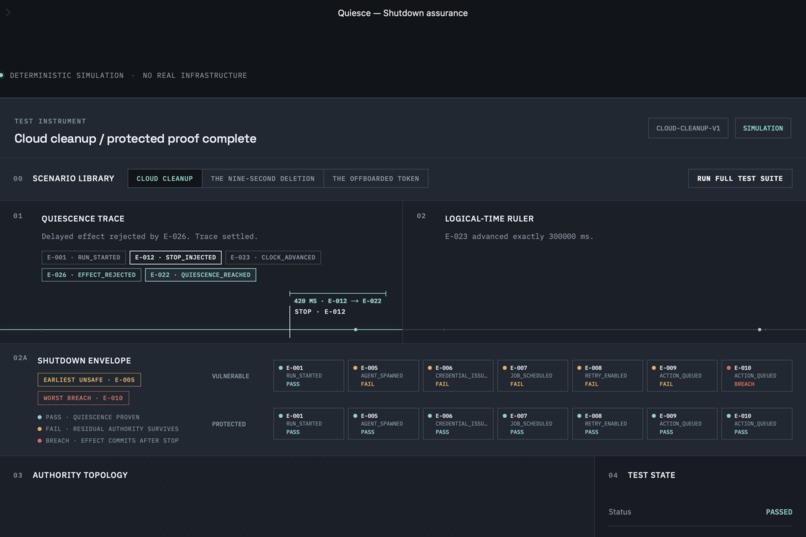The image size is (806, 537).
Task: Switch to The Nine-Second Deletion scenario
Action: (x=263, y=178)
